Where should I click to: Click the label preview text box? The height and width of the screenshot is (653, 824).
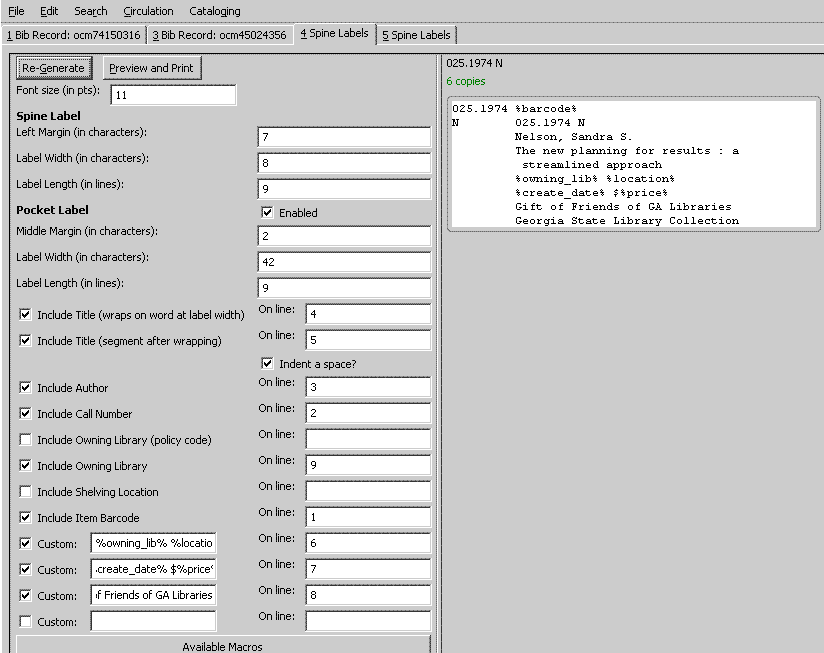click(633, 164)
